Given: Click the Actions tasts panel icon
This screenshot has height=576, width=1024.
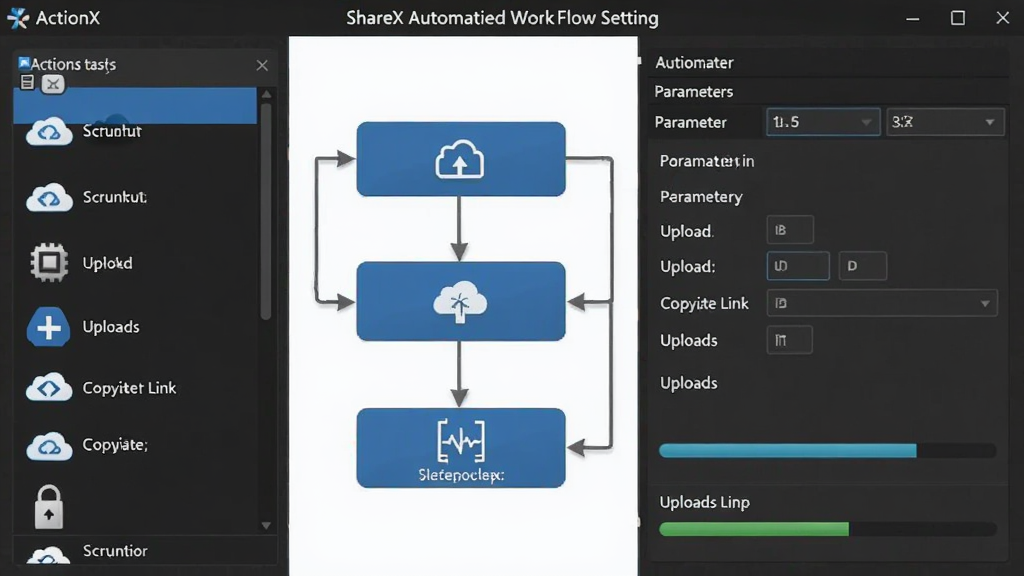Looking at the screenshot, I should click(x=24, y=63).
